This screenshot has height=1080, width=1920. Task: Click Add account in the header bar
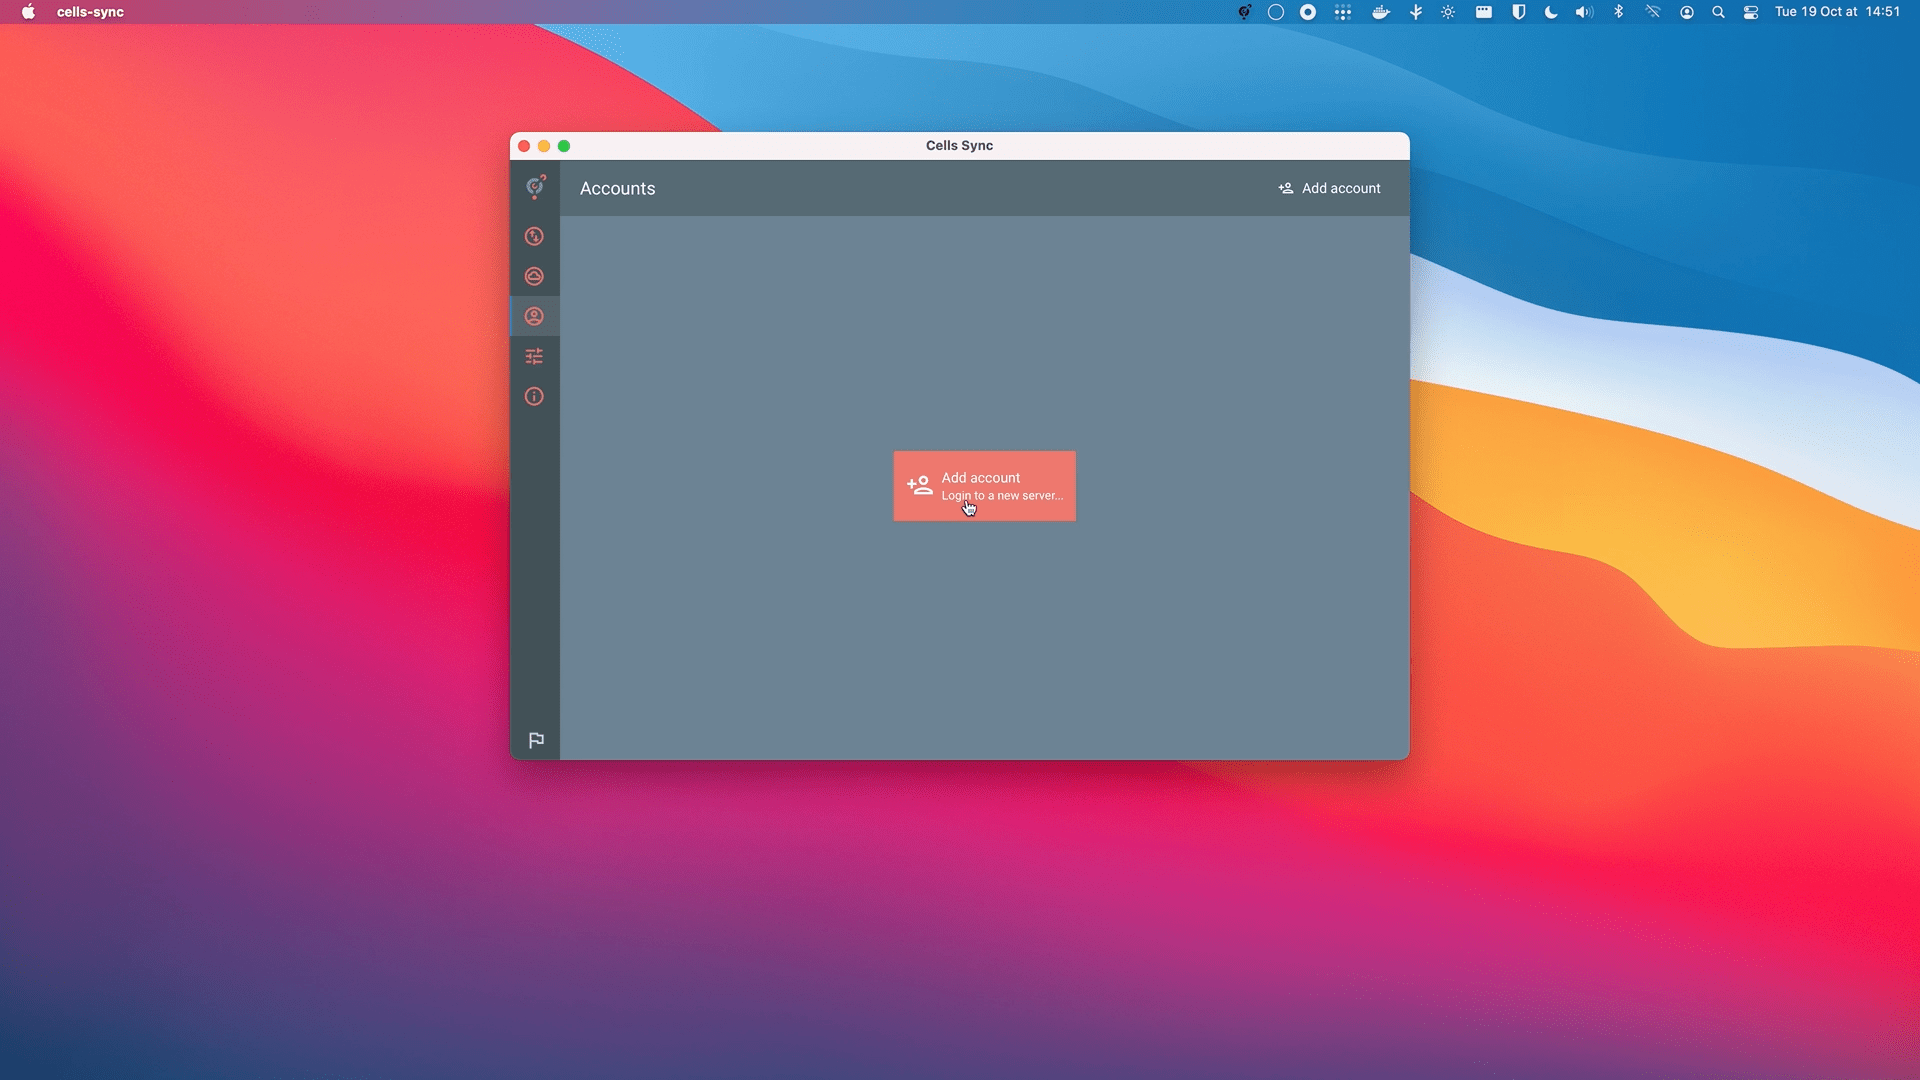(1329, 188)
